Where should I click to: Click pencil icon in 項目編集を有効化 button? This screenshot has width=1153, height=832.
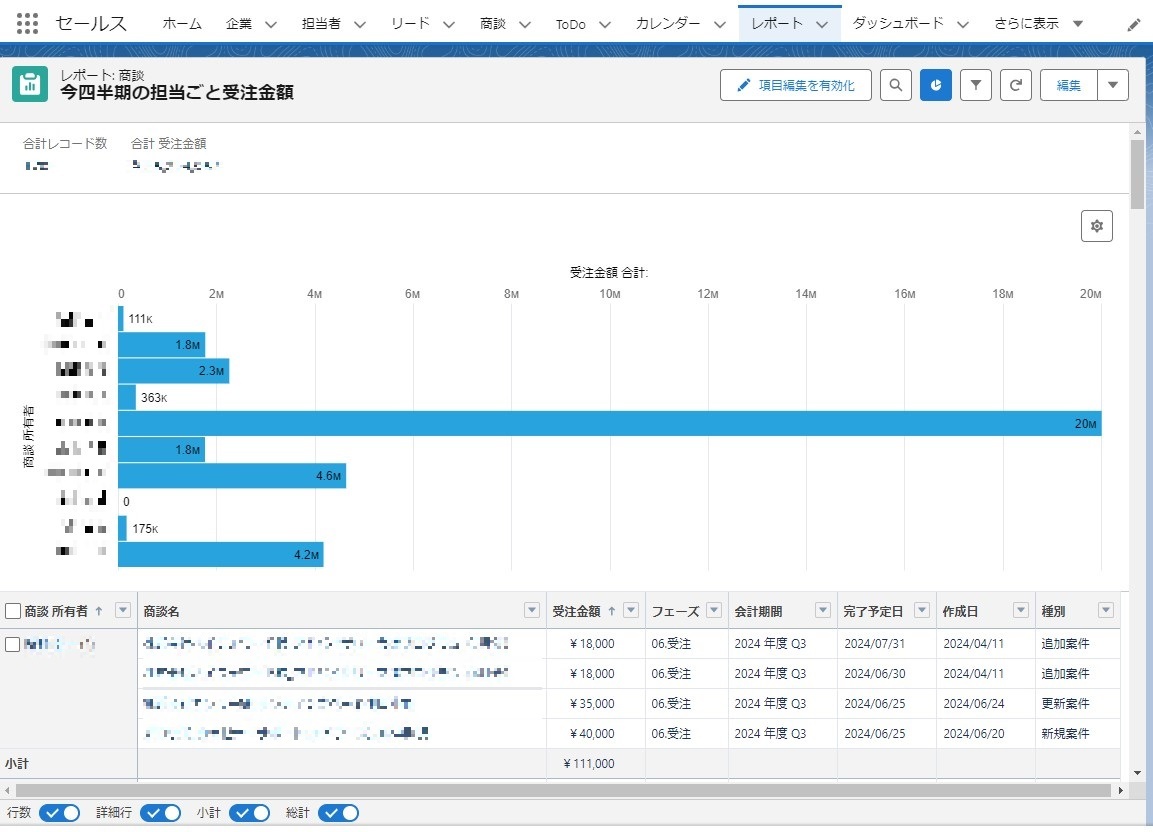pos(743,85)
